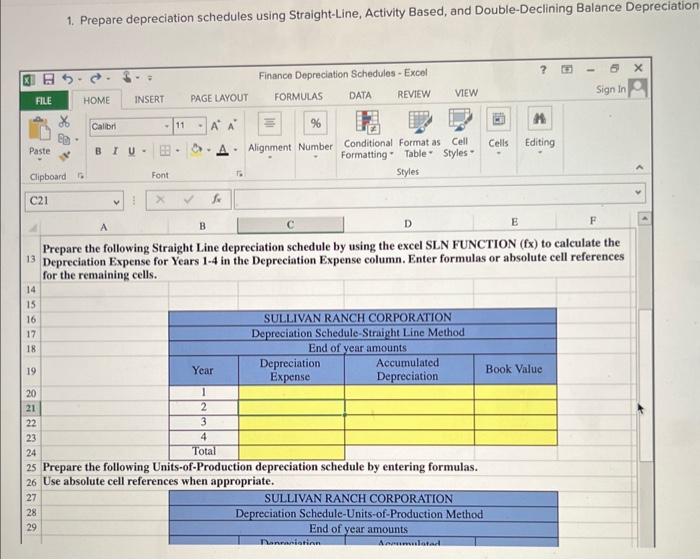The image size is (700, 560).
Task: Click the Cut scissors icon
Action: 64,121
